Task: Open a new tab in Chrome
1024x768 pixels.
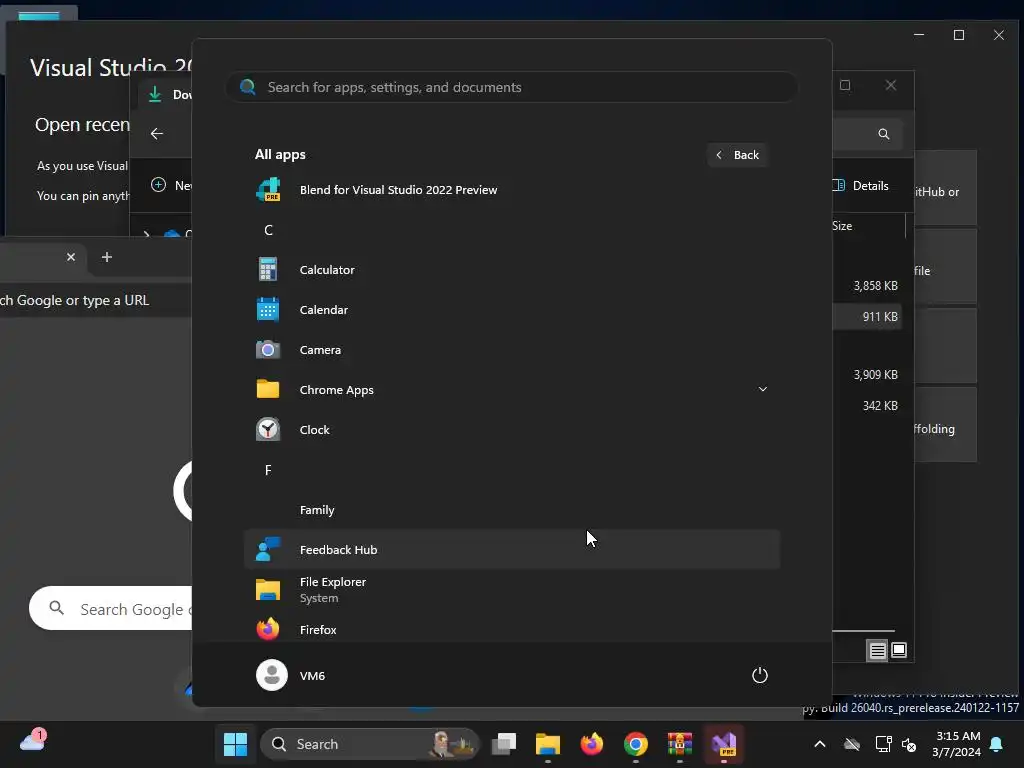Action: tap(107, 257)
